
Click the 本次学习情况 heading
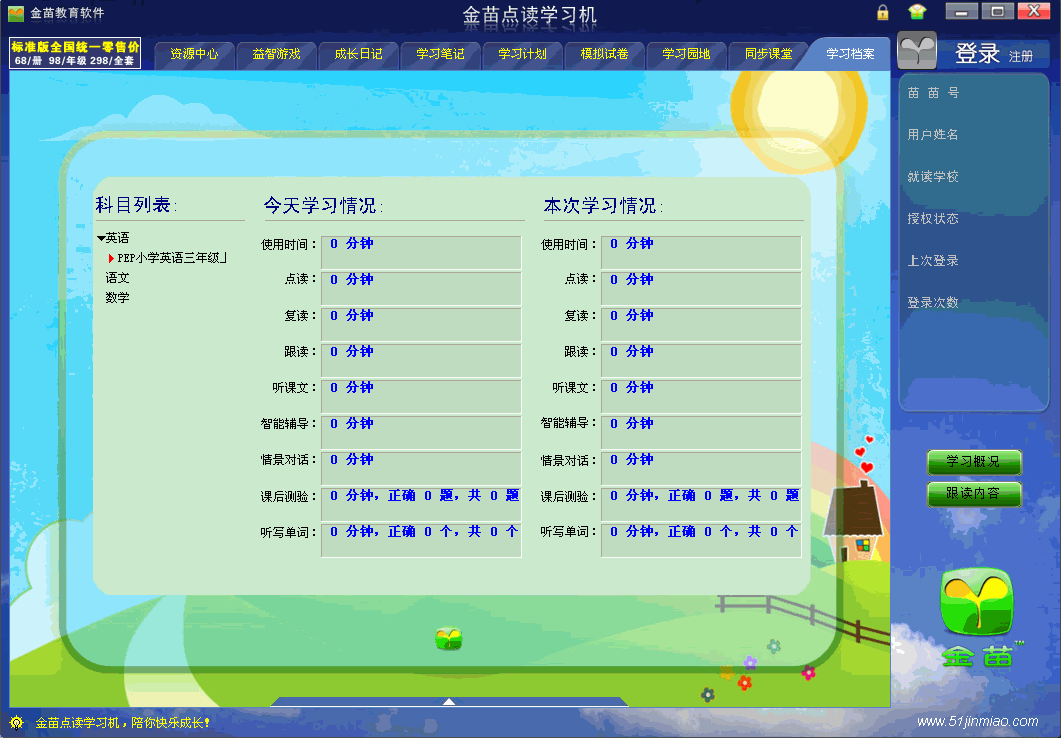coord(603,206)
